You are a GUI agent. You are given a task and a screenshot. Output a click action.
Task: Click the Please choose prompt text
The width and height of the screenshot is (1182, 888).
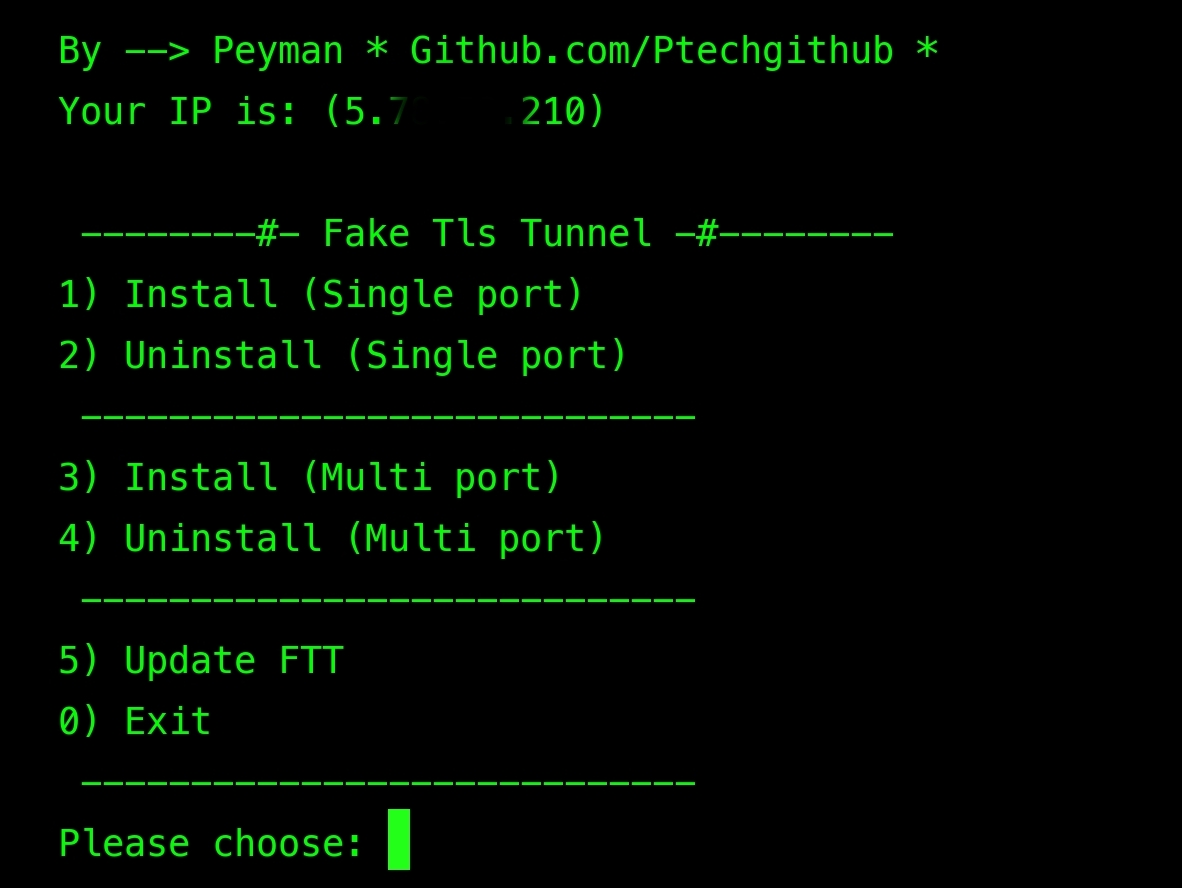(x=211, y=843)
